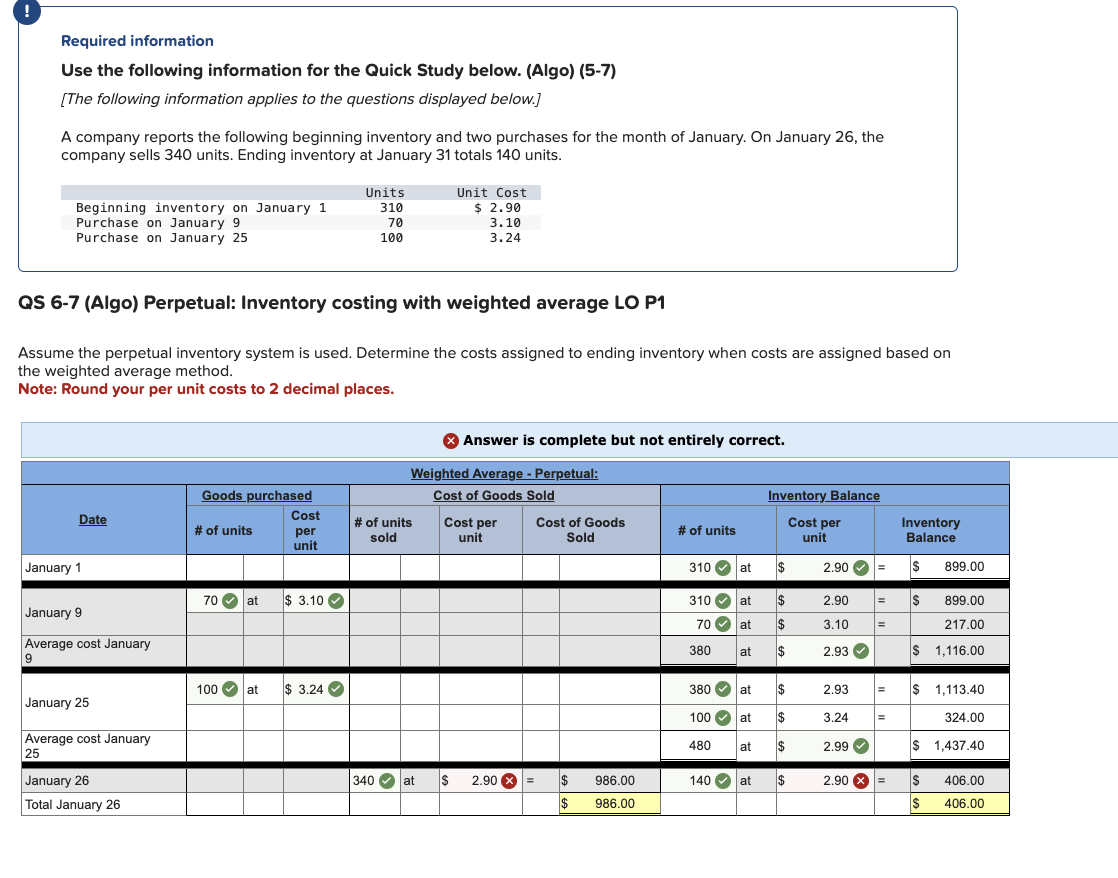Click the 'Total January 26' row label
The height and width of the screenshot is (878, 1118).
coord(73,805)
